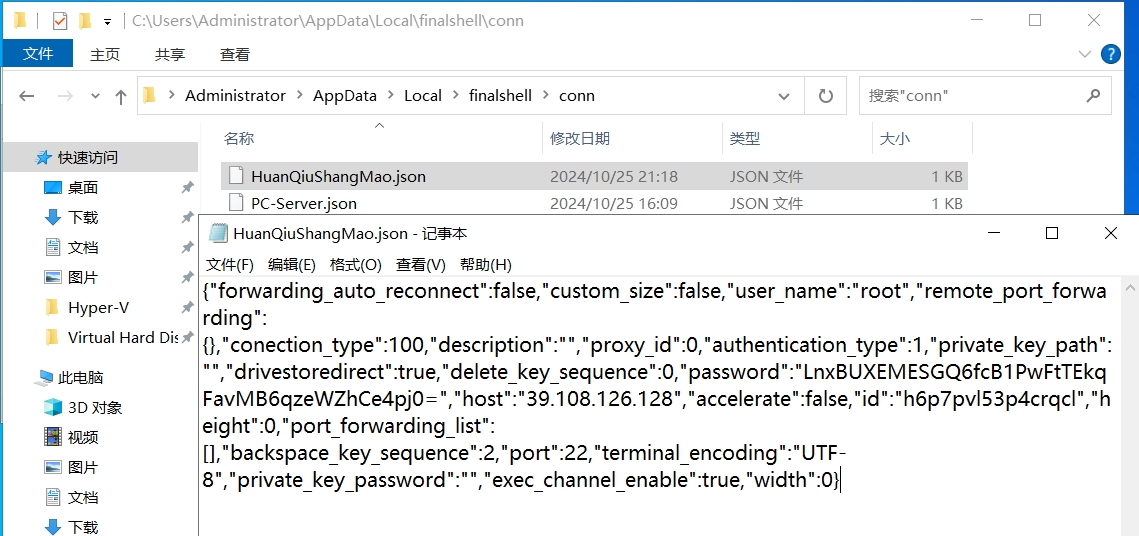Select 此电脑 in the navigation pane
The image size is (1139, 536).
[x=81, y=378]
